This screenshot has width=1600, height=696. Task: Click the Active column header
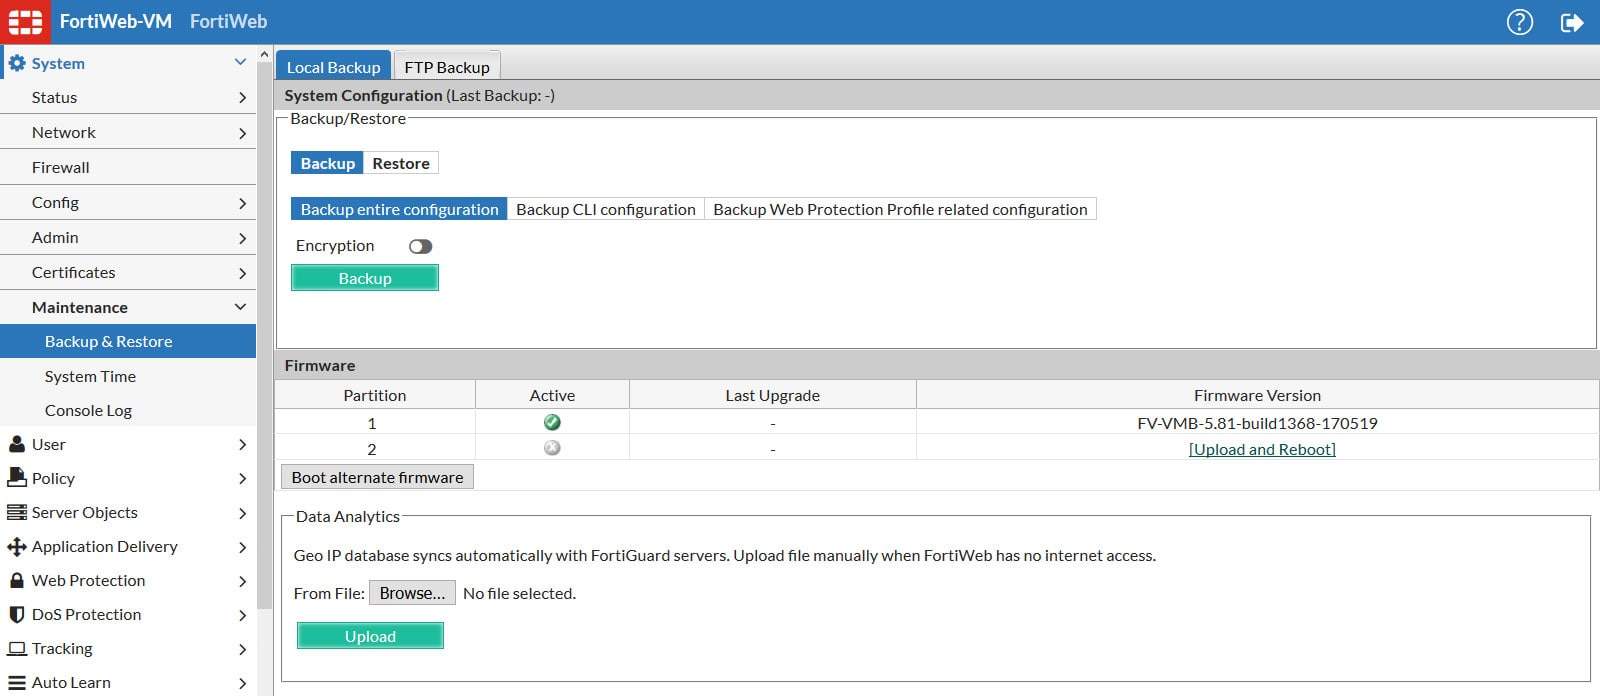[x=552, y=395]
